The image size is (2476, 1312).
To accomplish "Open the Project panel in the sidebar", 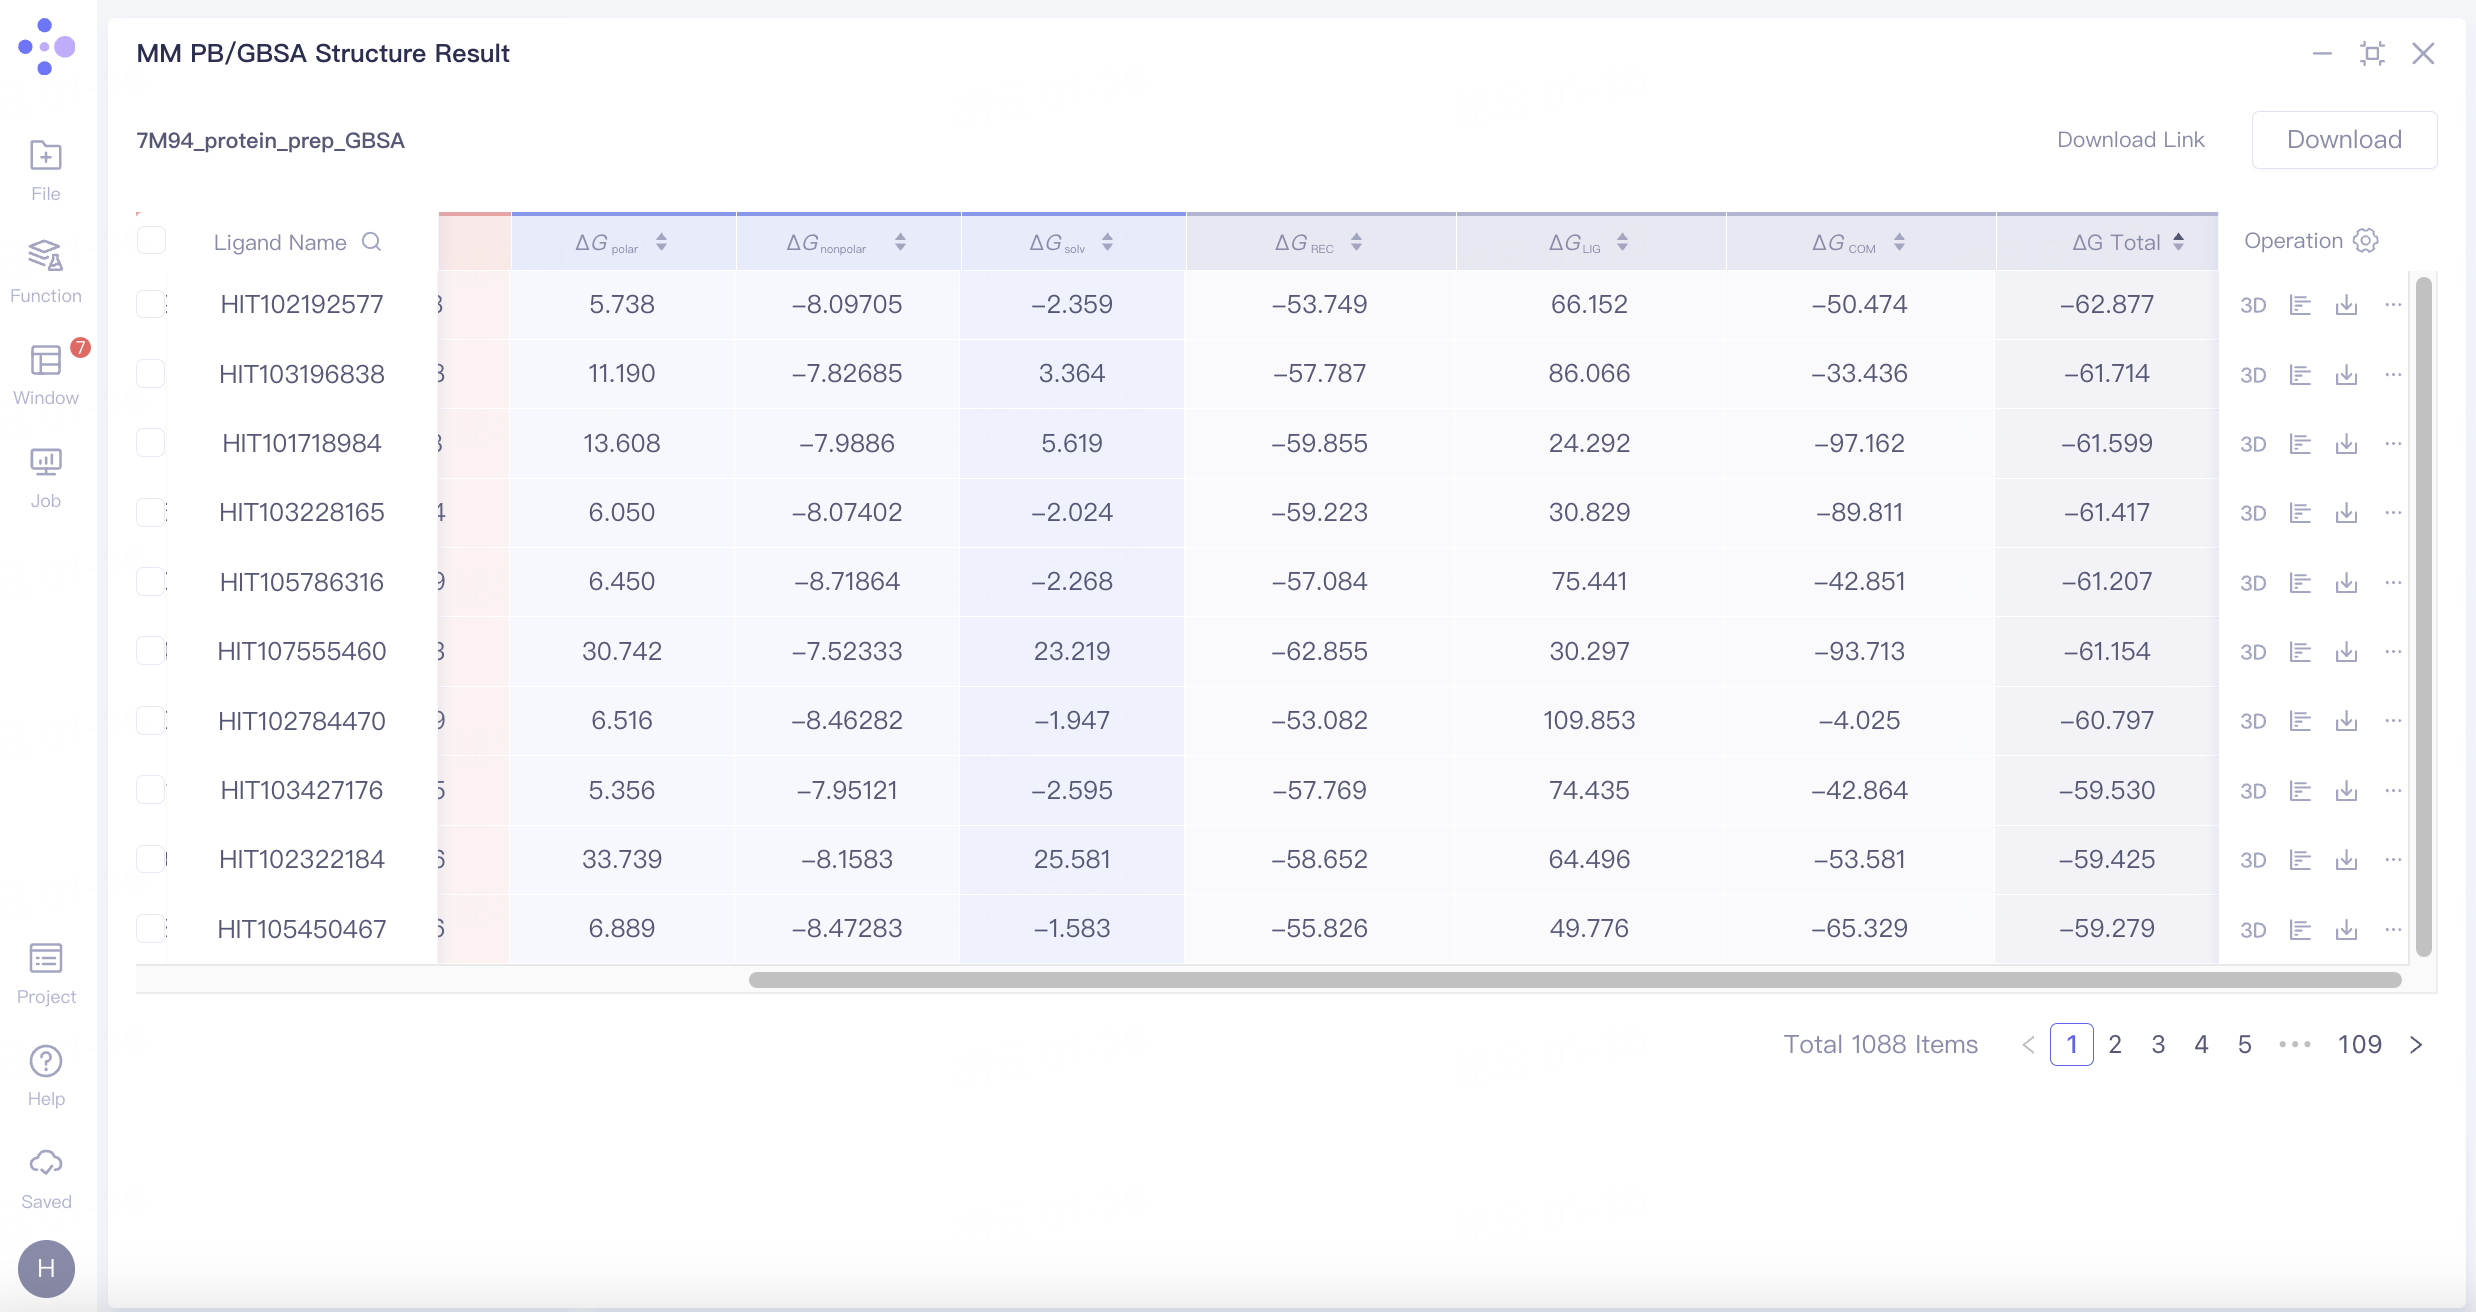I will tap(45, 970).
